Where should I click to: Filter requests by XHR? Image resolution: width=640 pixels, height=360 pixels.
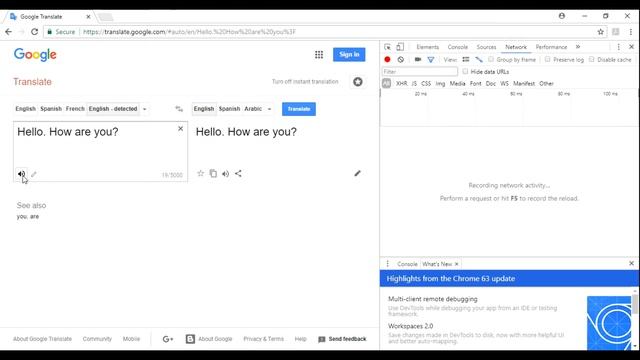(402, 83)
